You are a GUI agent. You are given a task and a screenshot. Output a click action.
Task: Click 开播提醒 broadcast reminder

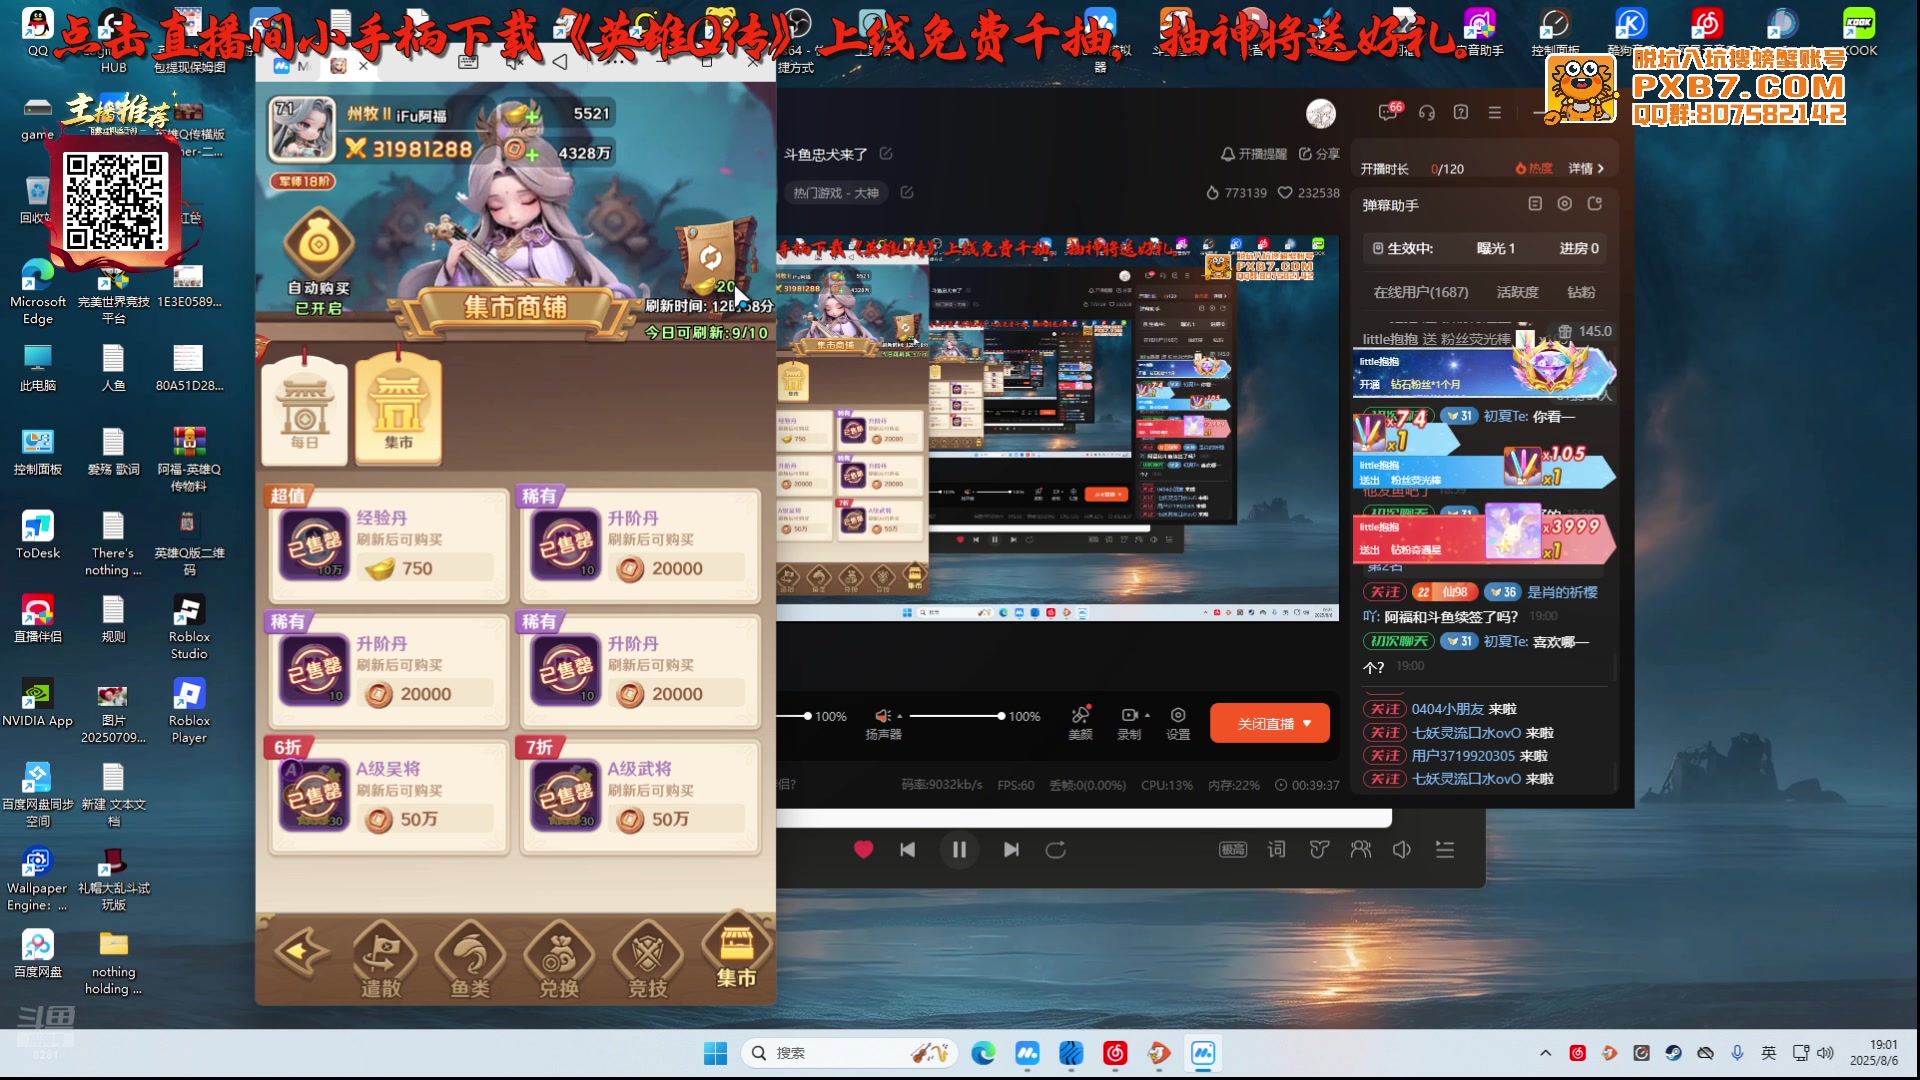(x=1254, y=154)
